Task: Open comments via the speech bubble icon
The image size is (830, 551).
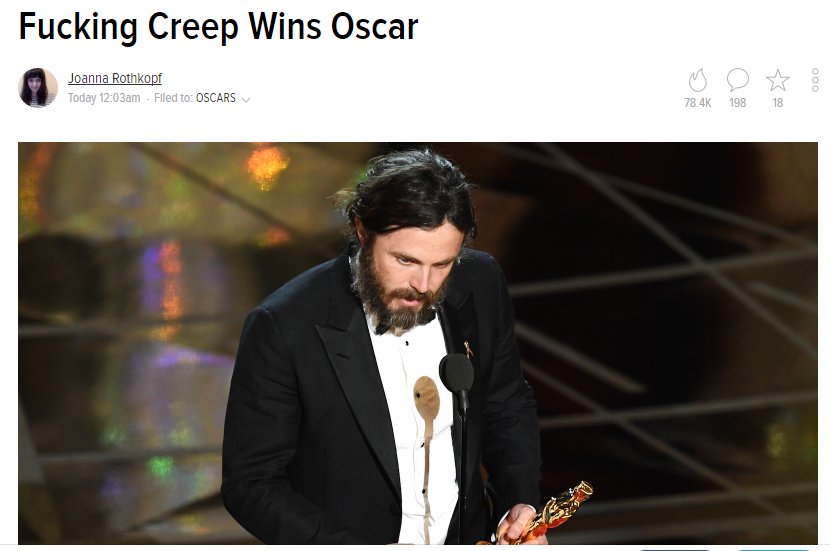Action: tap(737, 80)
